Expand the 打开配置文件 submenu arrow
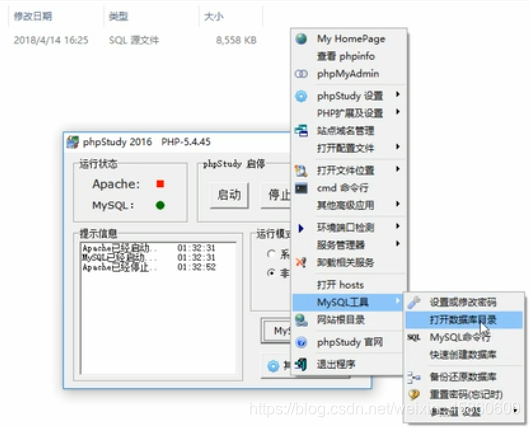 click(398, 147)
